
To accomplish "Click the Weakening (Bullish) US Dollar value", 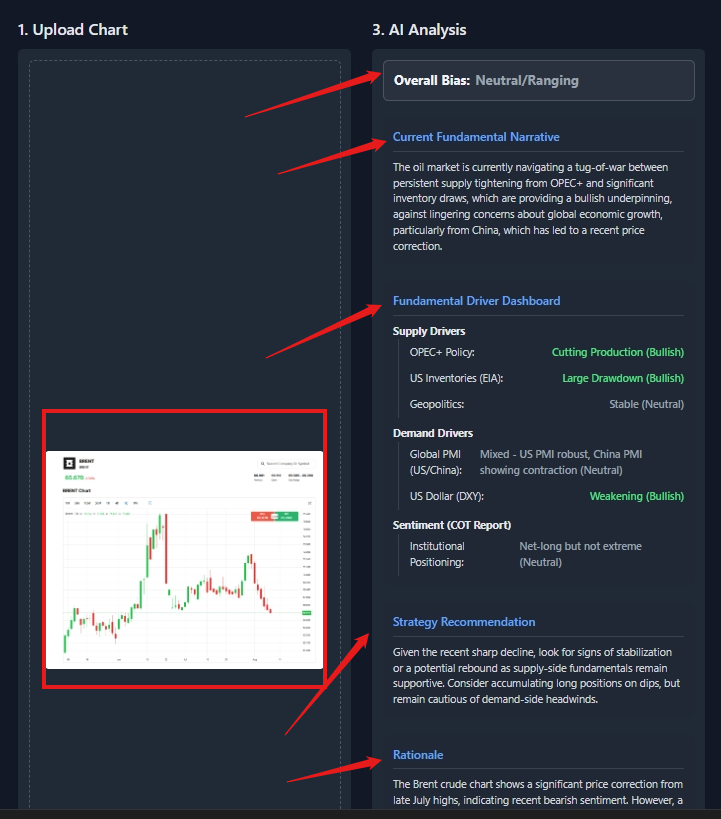I will 636,496.
